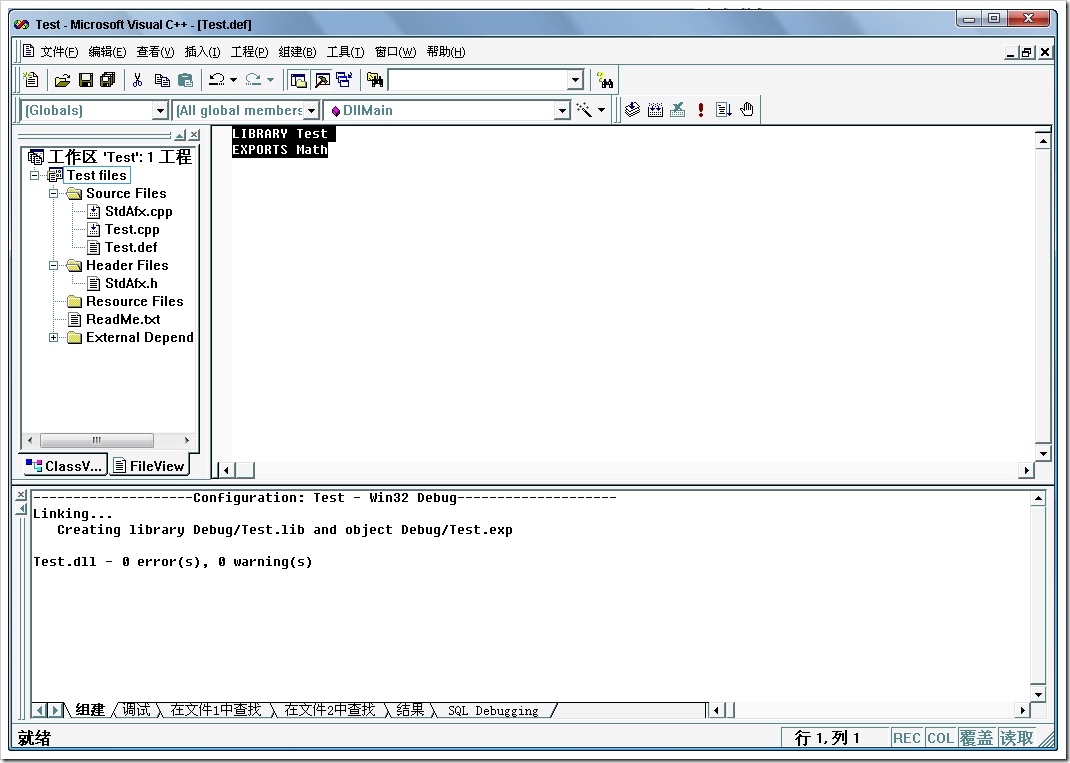Image resolution: width=1070 pixels, height=763 pixels.
Task: Open the (Globals) class dropdown
Action: (x=160, y=111)
